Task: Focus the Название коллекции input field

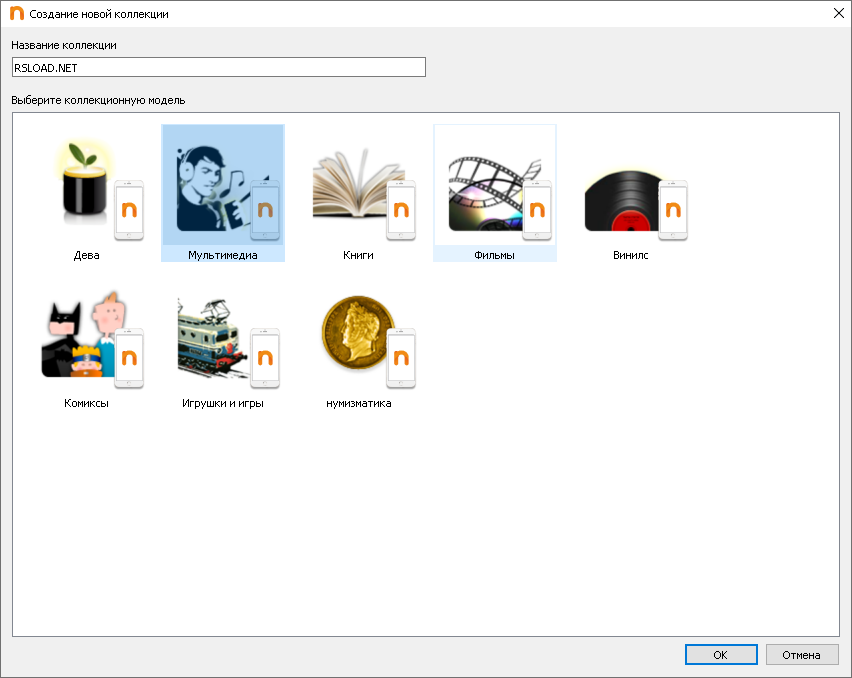Action: pyautogui.click(x=218, y=67)
